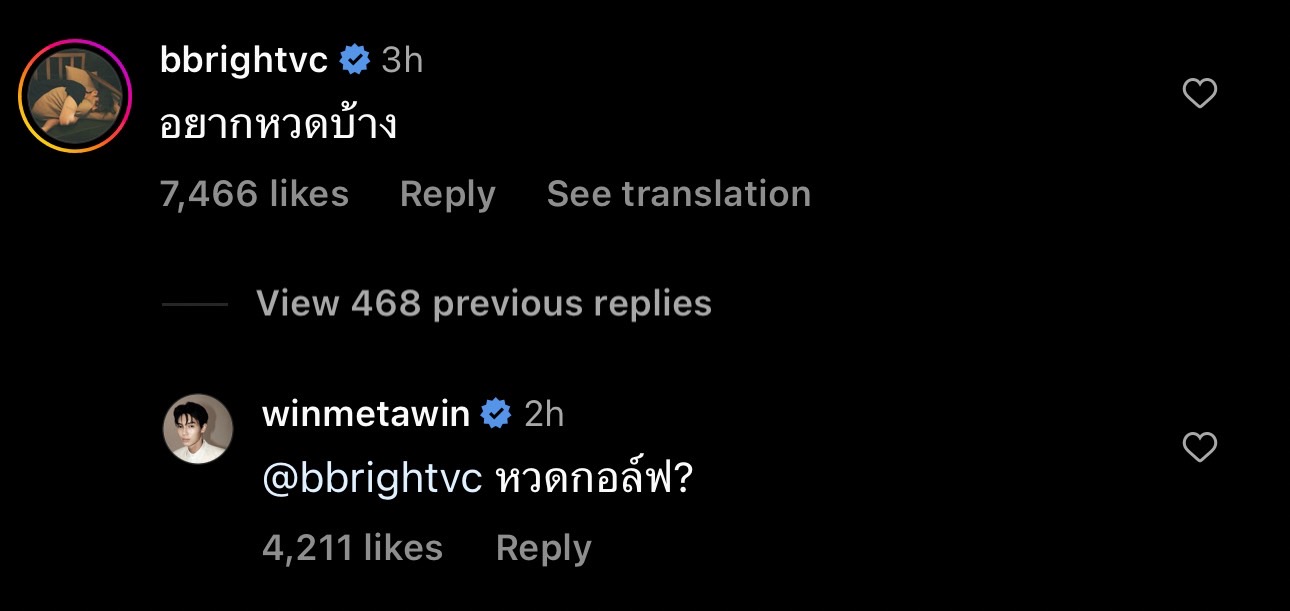The width and height of the screenshot is (1290, 611).
Task: Reply to winmetawin's comment
Action: pos(543,547)
